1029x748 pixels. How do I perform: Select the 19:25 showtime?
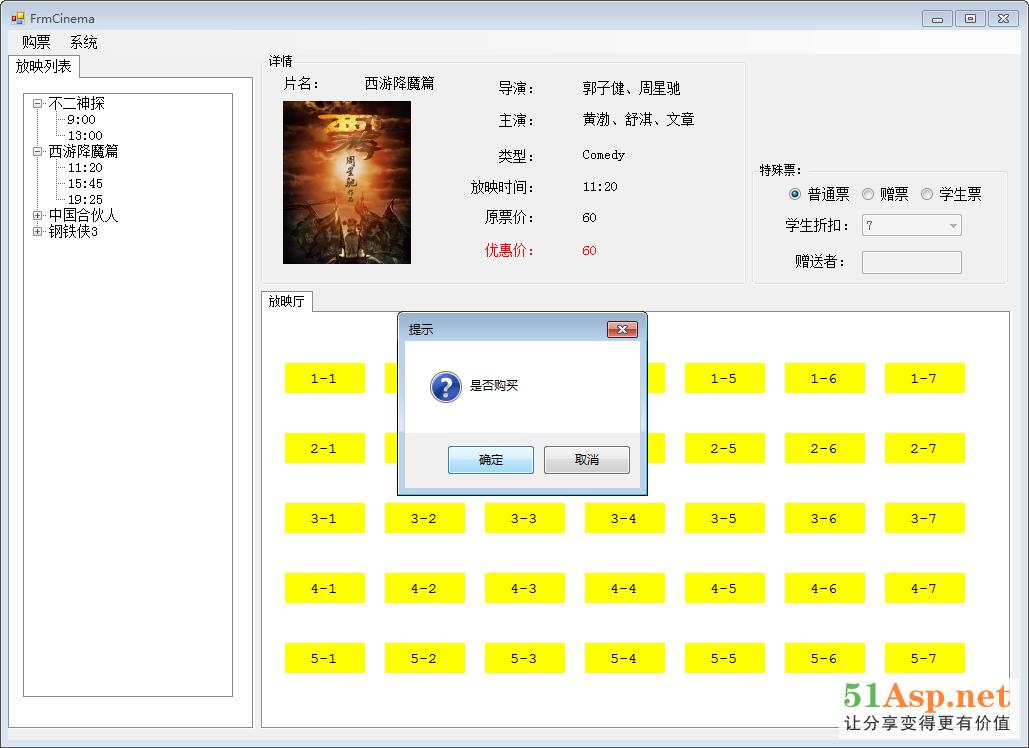[x=85, y=199]
